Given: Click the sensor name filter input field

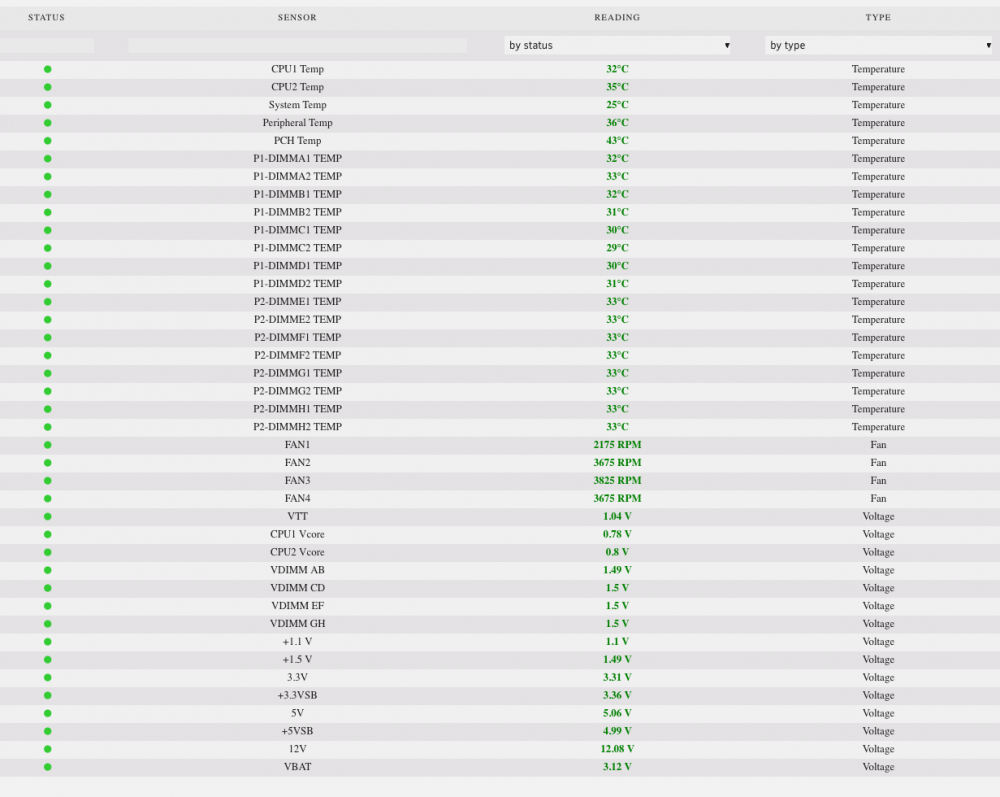Looking at the screenshot, I should (x=297, y=45).
